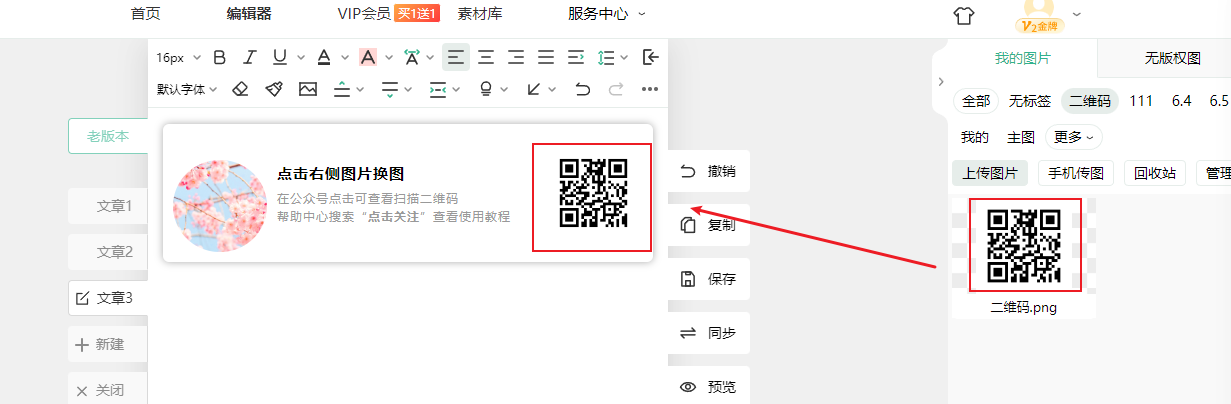Click the 预览 side button
The image size is (1231, 404).
click(709, 387)
